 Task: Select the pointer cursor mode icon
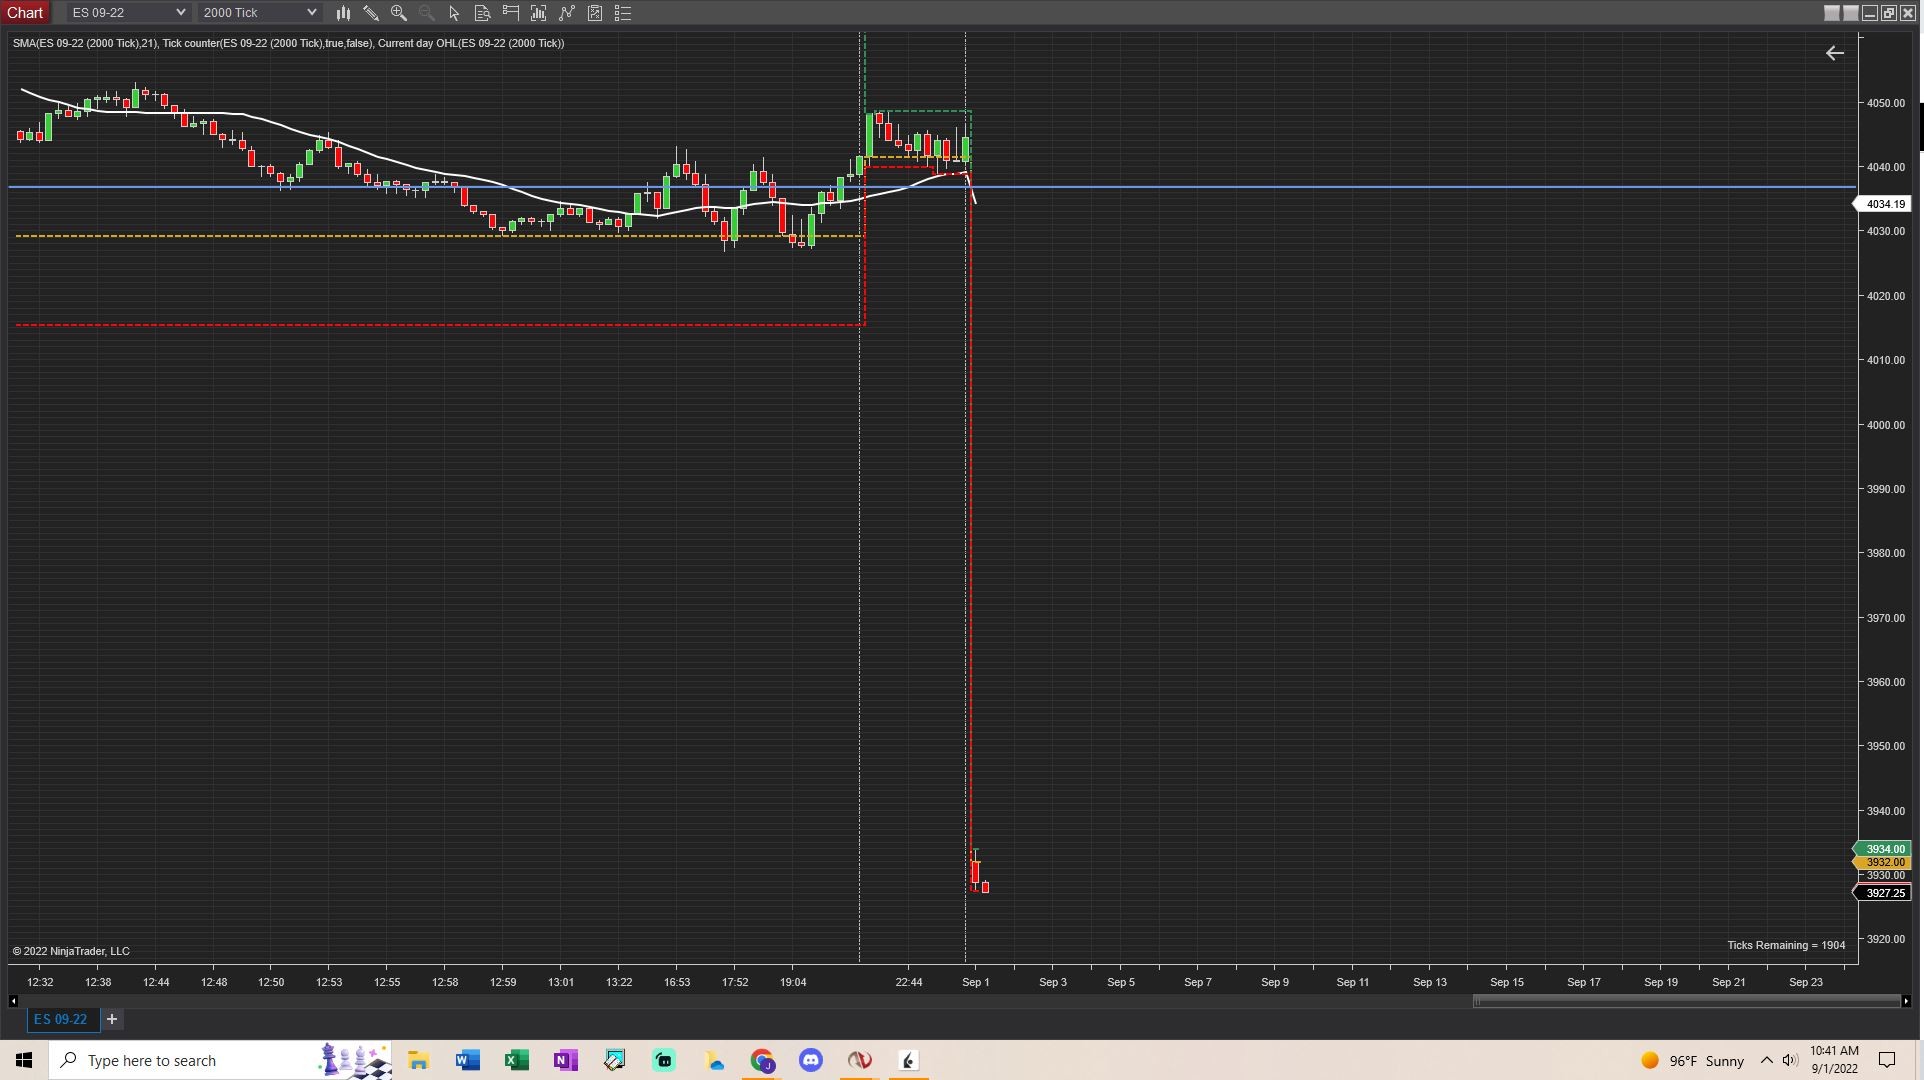[x=454, y=13]
